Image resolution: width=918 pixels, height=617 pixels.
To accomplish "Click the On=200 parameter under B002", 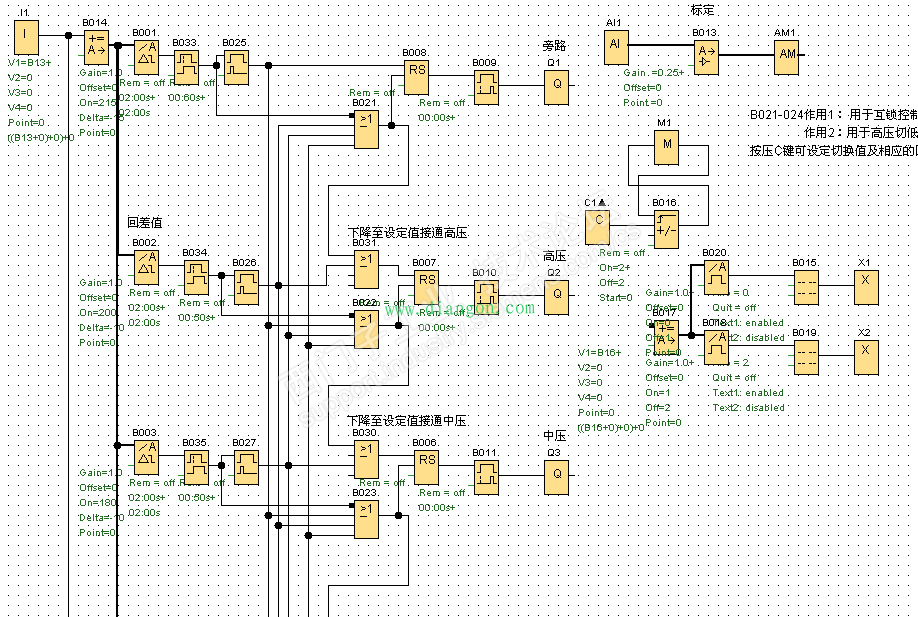I will [x=98, y=313].
